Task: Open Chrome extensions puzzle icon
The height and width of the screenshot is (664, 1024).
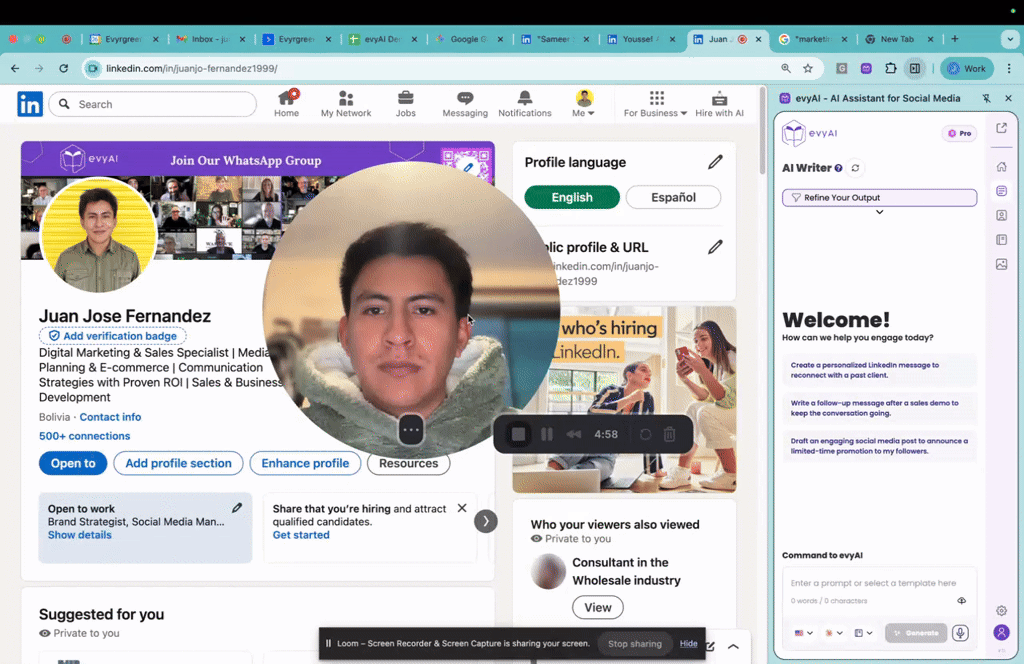Action: coord(890,68)
